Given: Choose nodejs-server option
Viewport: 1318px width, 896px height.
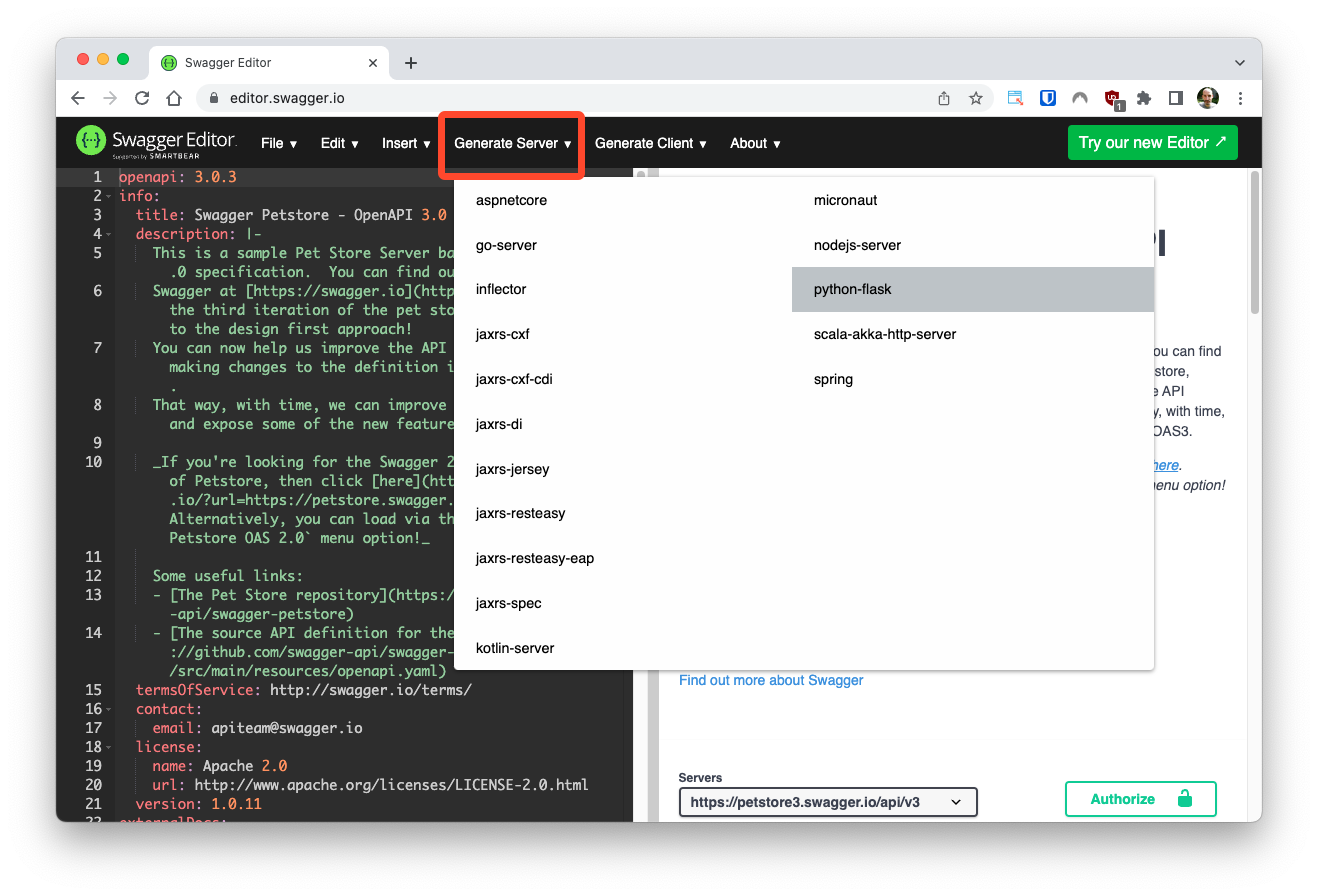Looking at the screenshot, I should tap(973, 245).
